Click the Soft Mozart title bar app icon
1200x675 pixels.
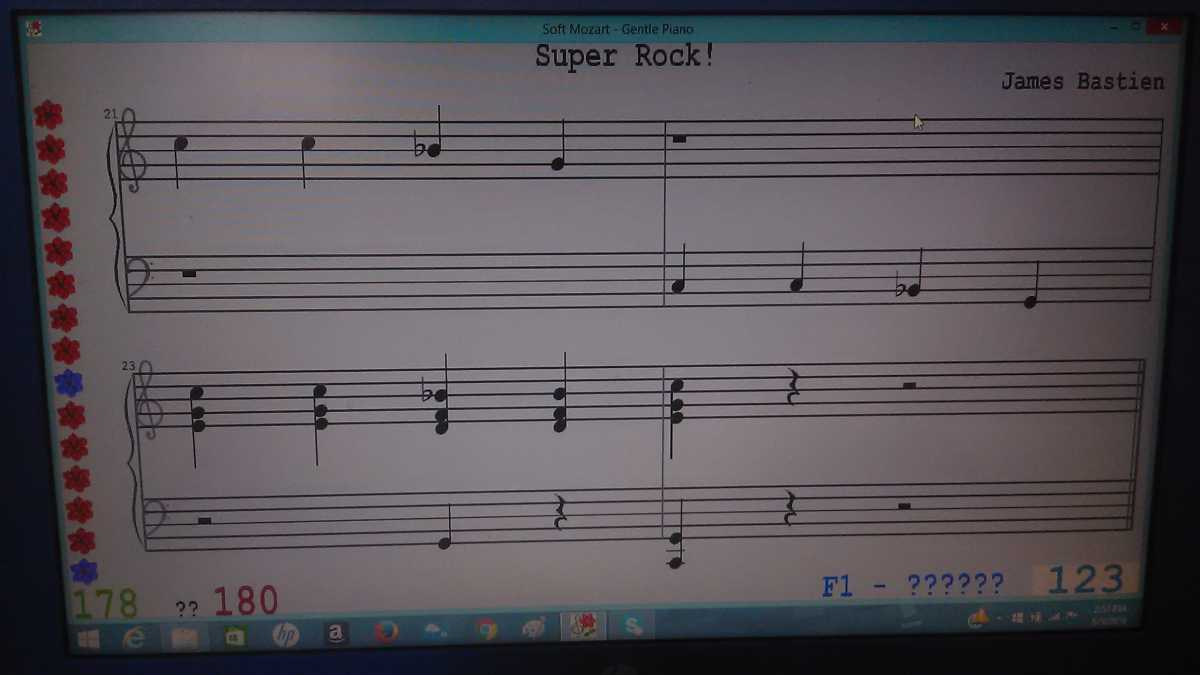click(35, 28)
